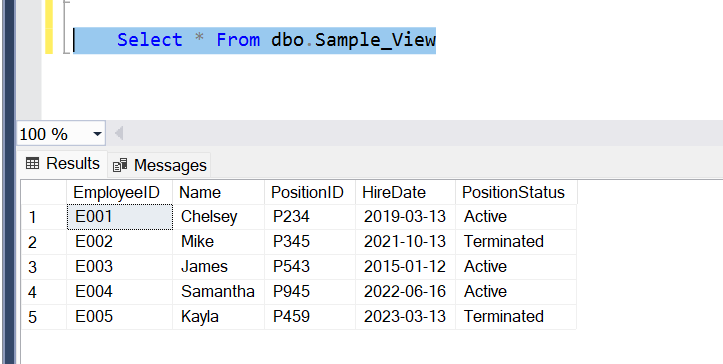Click the Samantha name cell
Image resolution: width=723 pixels, height=364 pixels.
(219, 292)
